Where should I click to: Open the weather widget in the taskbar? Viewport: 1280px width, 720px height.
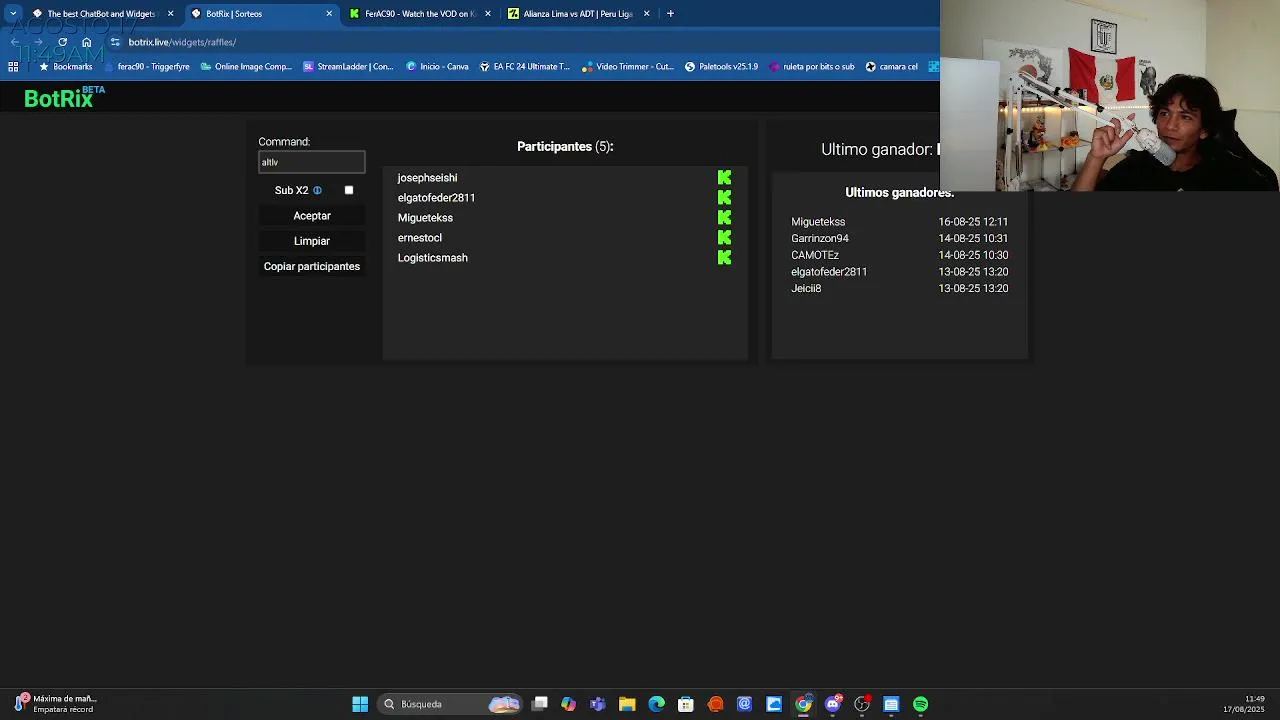pyautogui.click(x=56, y=704)
